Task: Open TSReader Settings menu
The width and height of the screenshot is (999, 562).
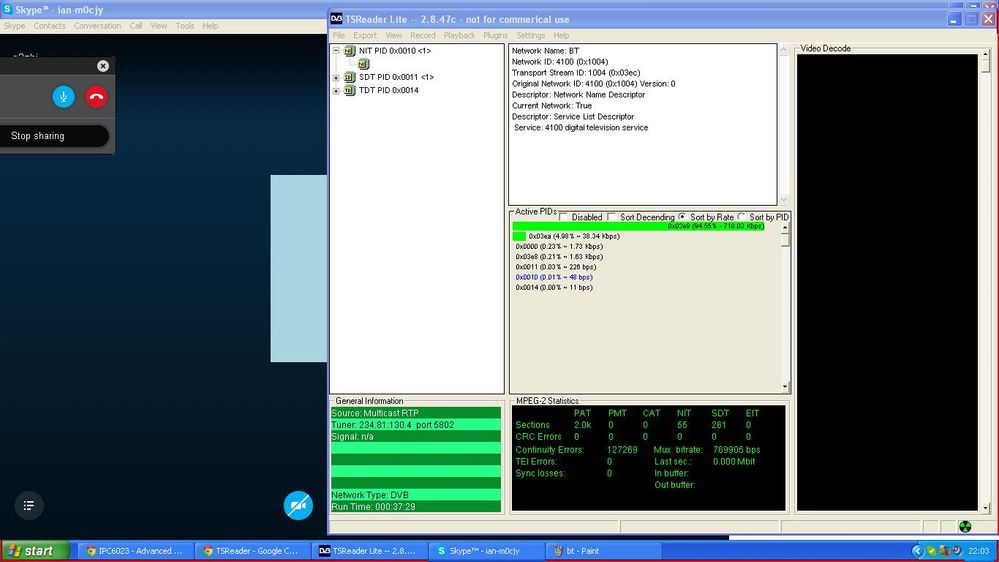Action: tap(531, 36)
